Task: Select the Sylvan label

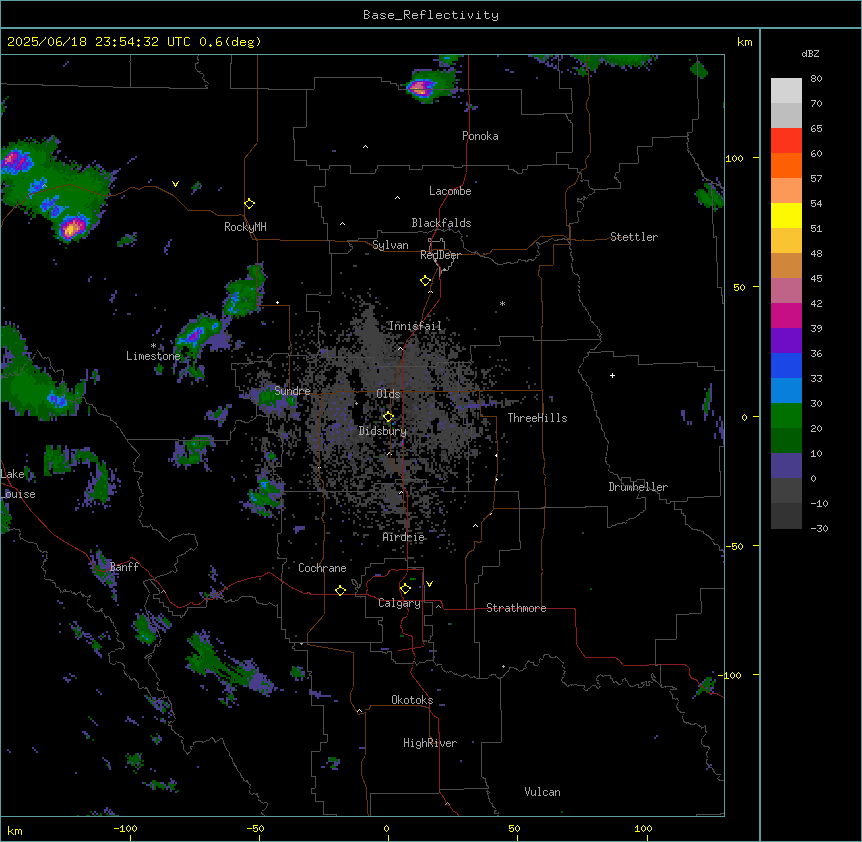Action: click(390, 245)
